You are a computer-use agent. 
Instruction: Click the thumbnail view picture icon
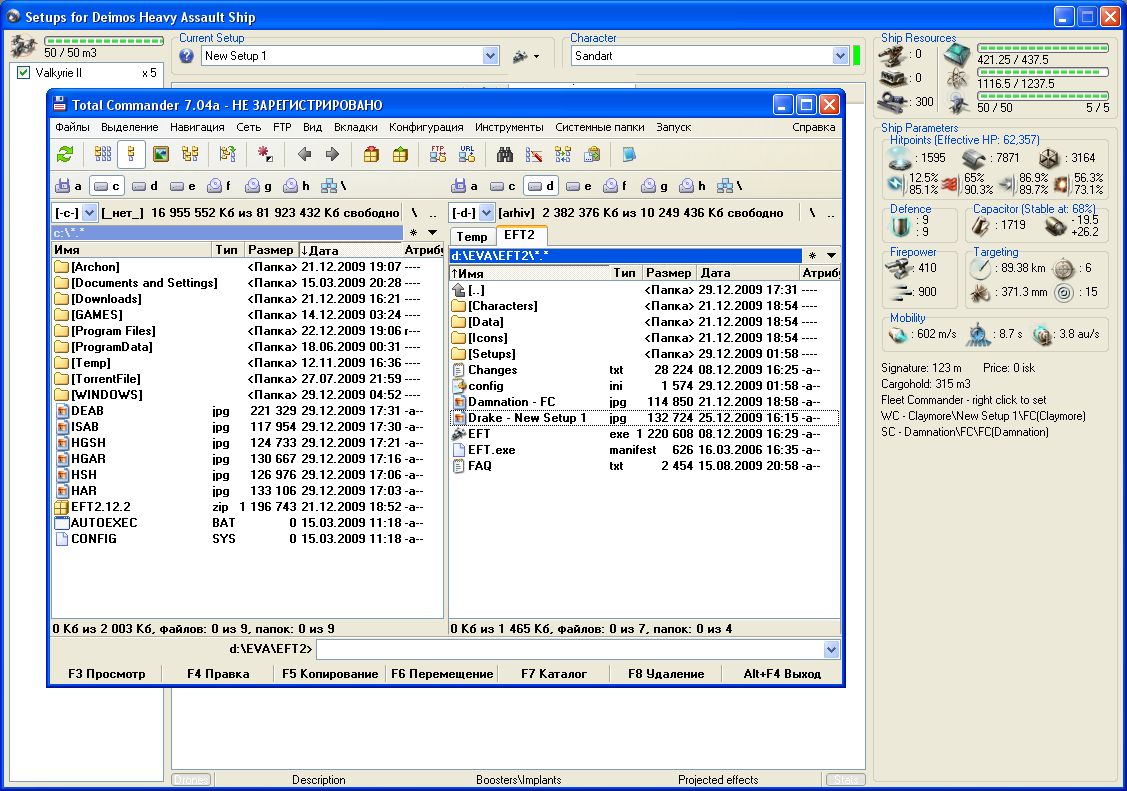(160, 154)
